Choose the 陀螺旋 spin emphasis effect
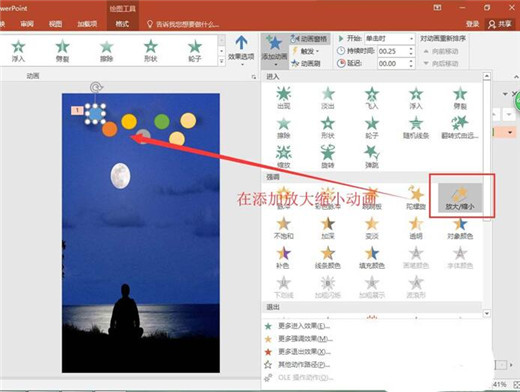 pyautogui.click(x=416, y=198)
